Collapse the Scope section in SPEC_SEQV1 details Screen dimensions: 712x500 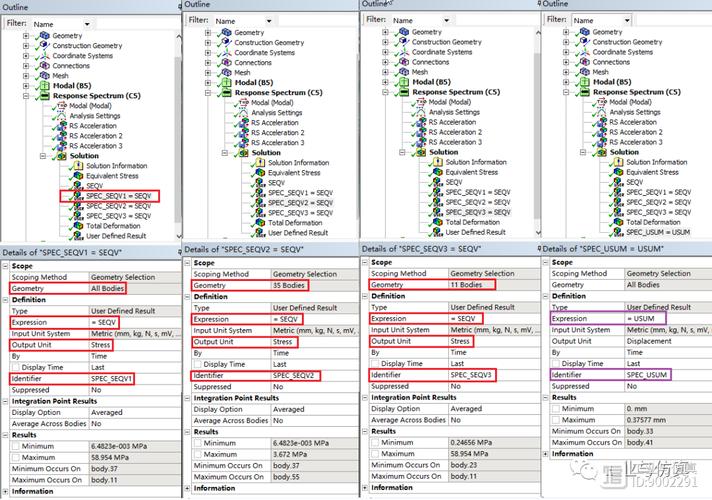5,266
